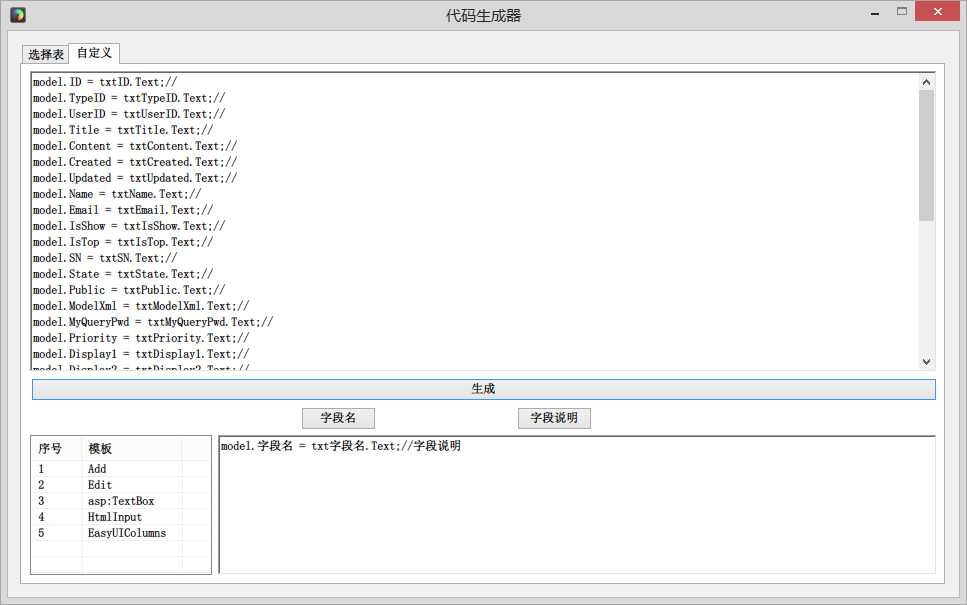
Task: Close the 代码生成器 window
Action: [937, 12]
